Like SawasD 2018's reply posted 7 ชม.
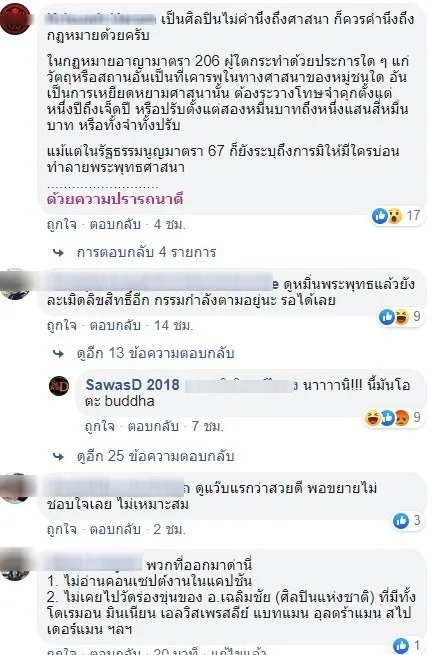 99,427
